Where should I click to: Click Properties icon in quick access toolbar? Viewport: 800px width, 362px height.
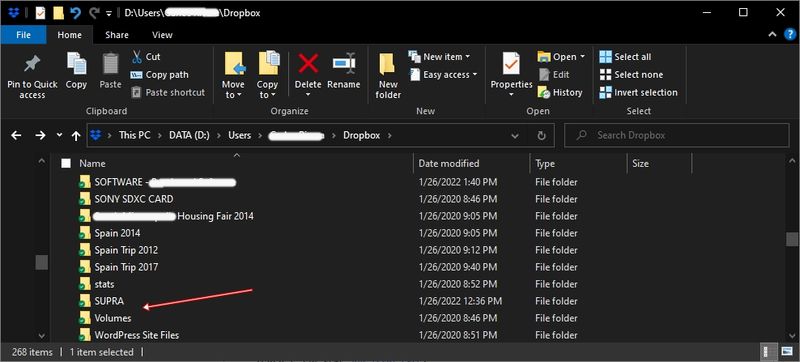pyautogui.click(x=40, y=13)
